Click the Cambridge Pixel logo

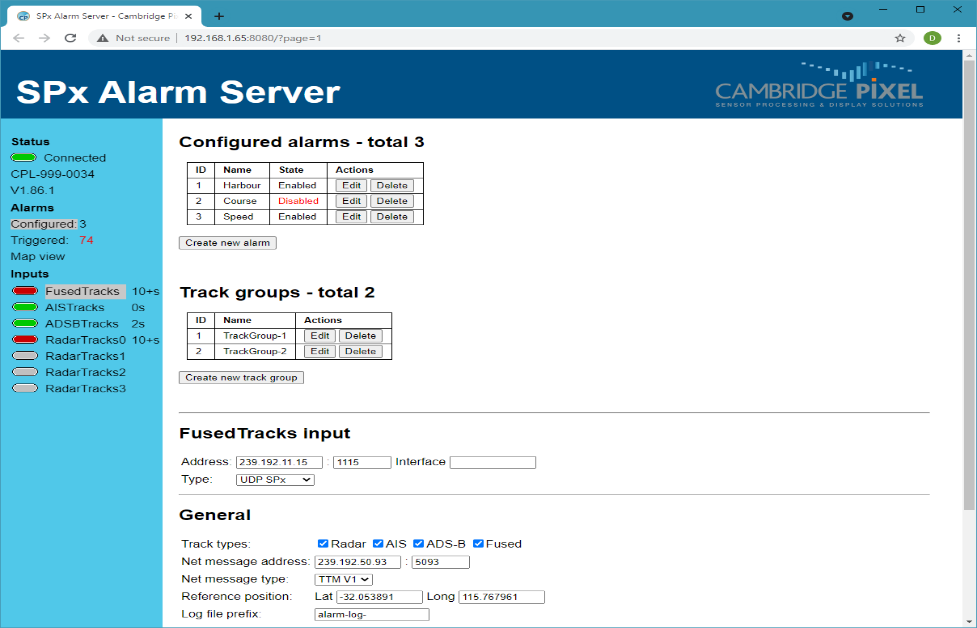click(819, 85)
